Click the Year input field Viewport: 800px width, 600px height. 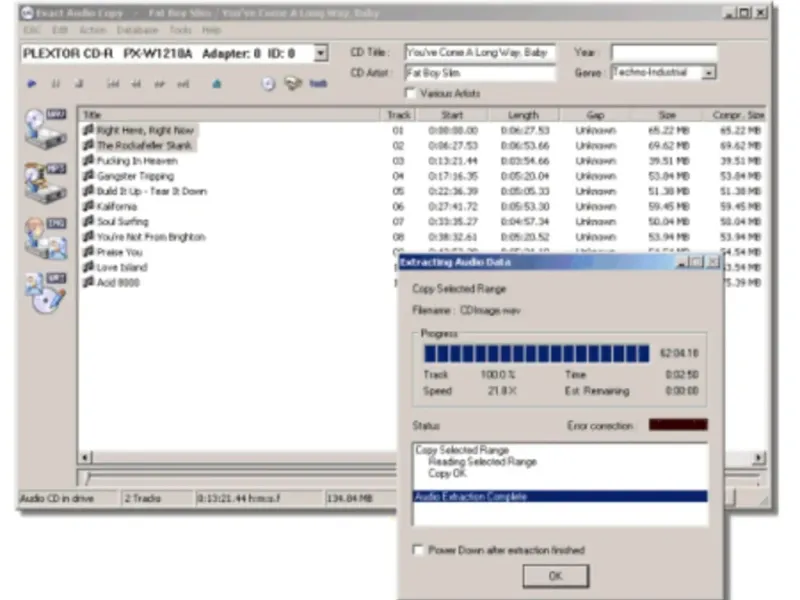click(x=664, y=53)
